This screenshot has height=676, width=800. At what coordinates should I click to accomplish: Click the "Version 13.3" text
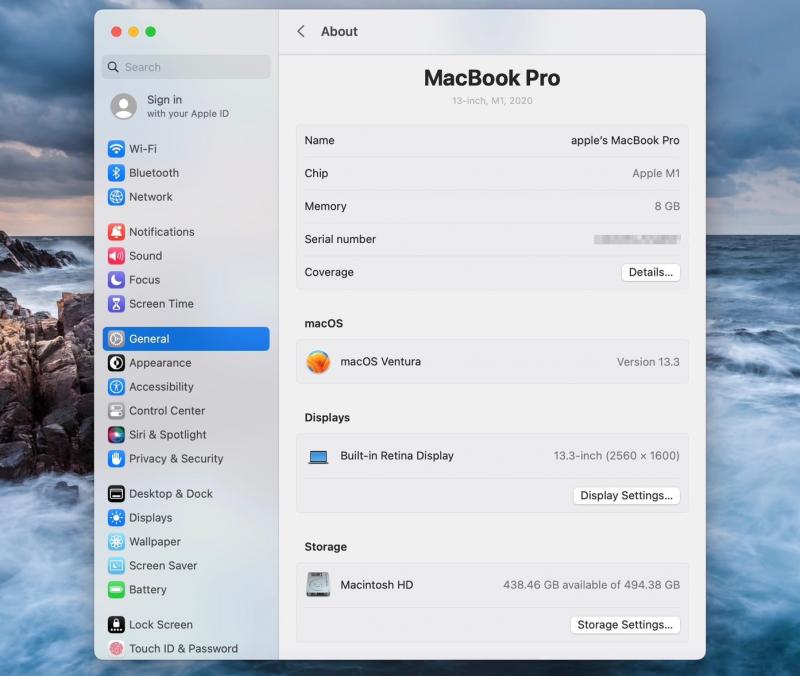pyautogui.click(x=648, y=362)
